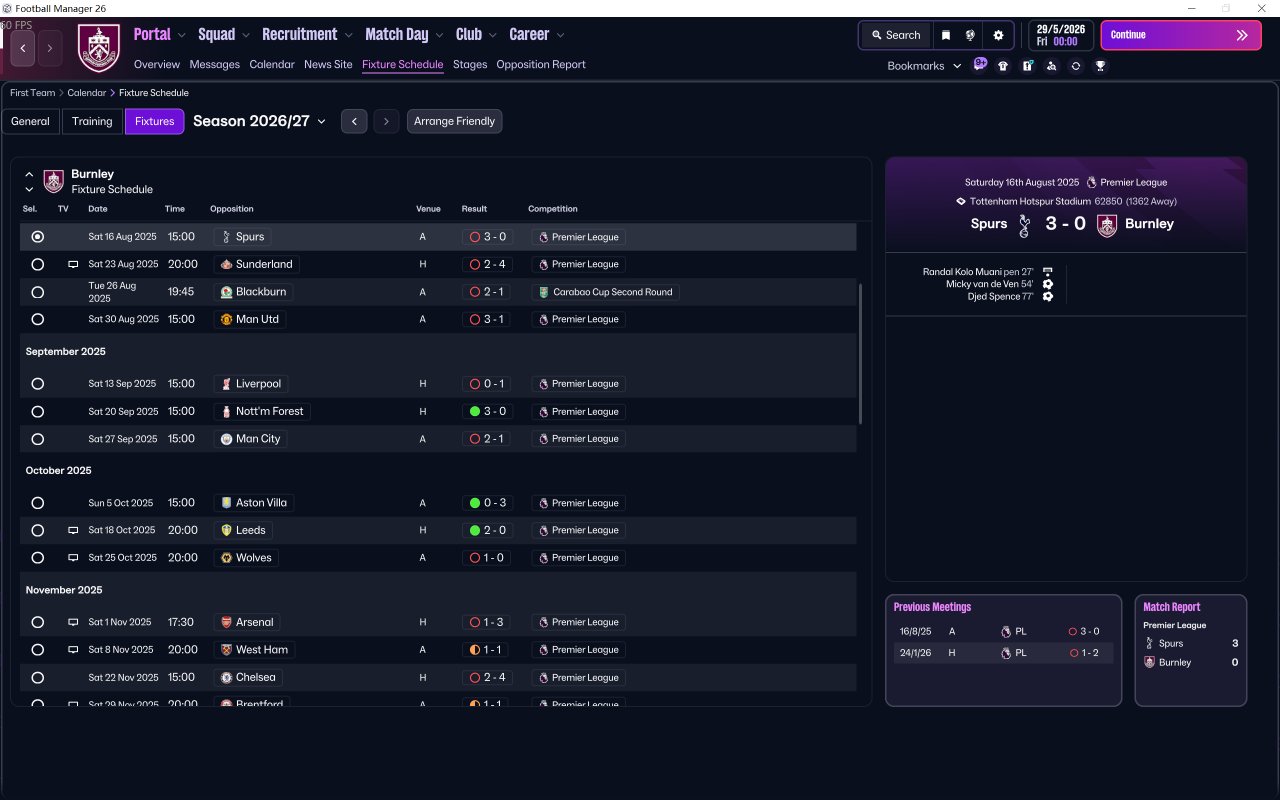Click the exclamation note icon in bookmarks row
Image resolution: width=1280 pixels, height=800 pixels.
(x=1027, y=66)
